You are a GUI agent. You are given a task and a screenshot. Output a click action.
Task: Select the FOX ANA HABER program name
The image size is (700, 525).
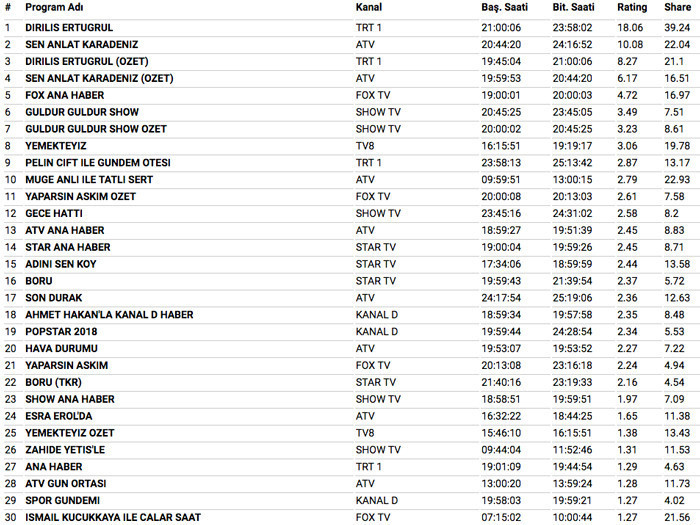66,95
